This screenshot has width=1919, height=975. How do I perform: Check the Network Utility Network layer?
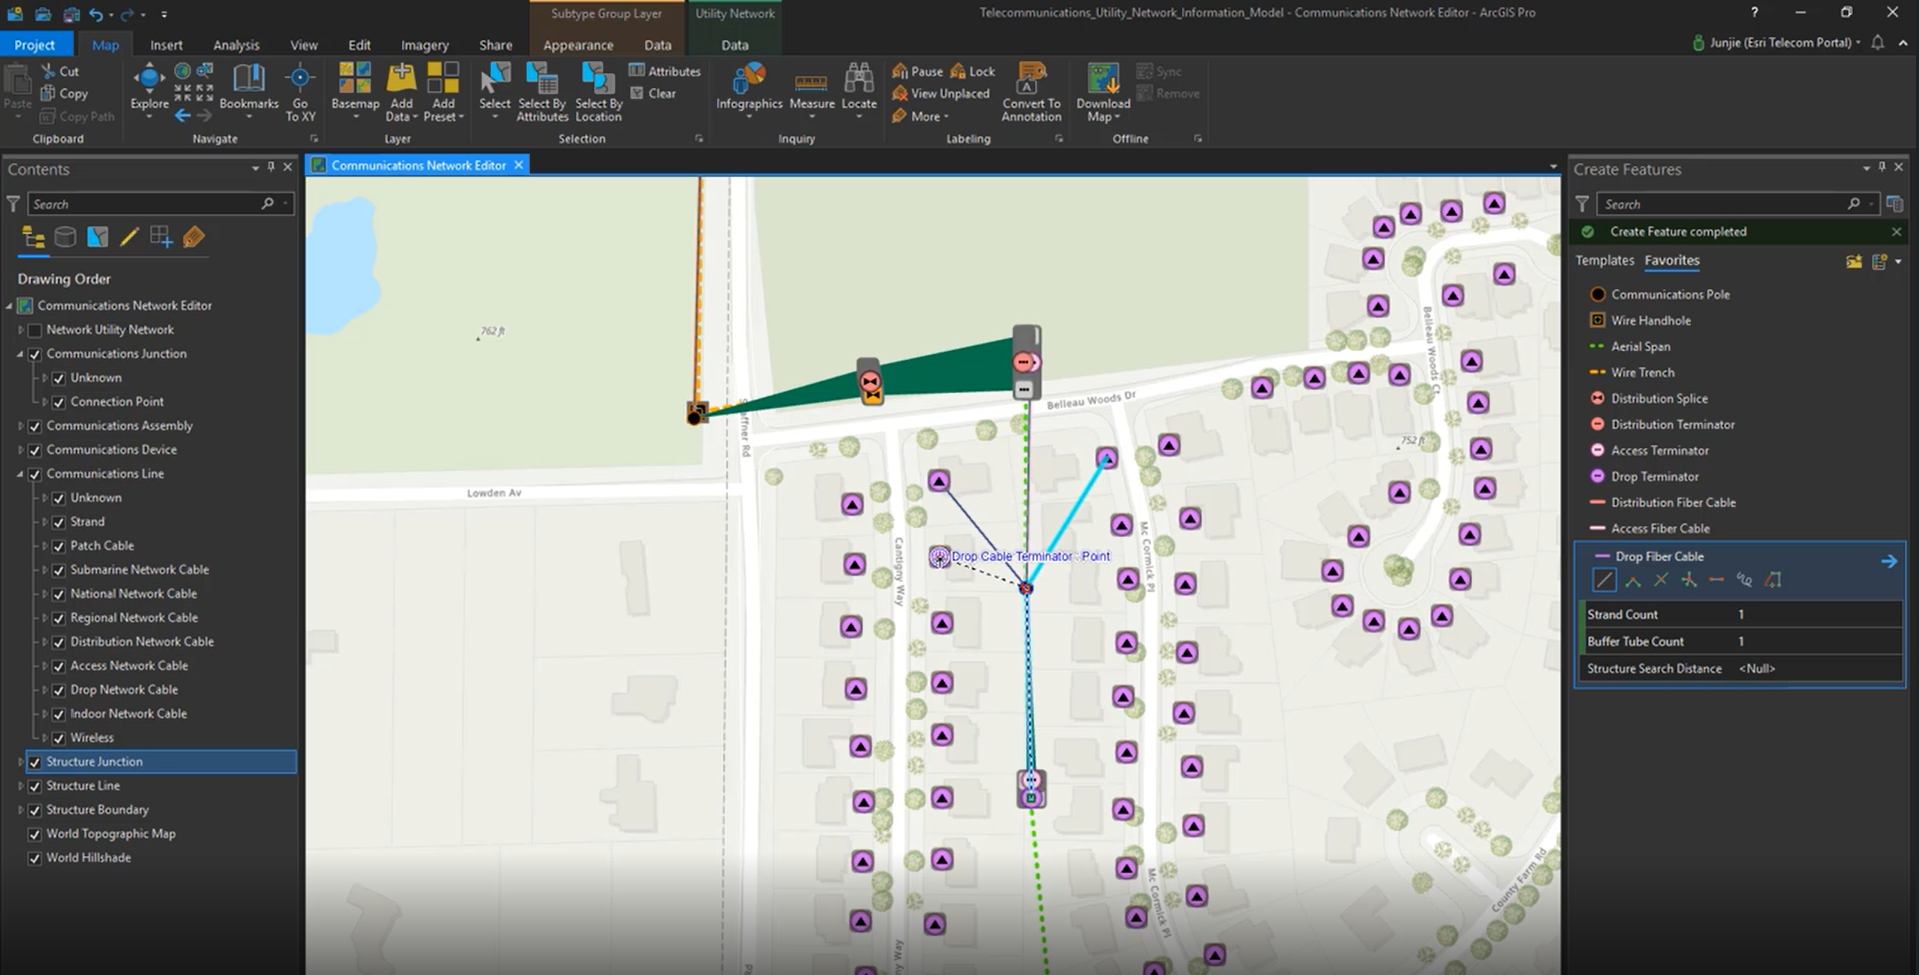pos(35,330)
